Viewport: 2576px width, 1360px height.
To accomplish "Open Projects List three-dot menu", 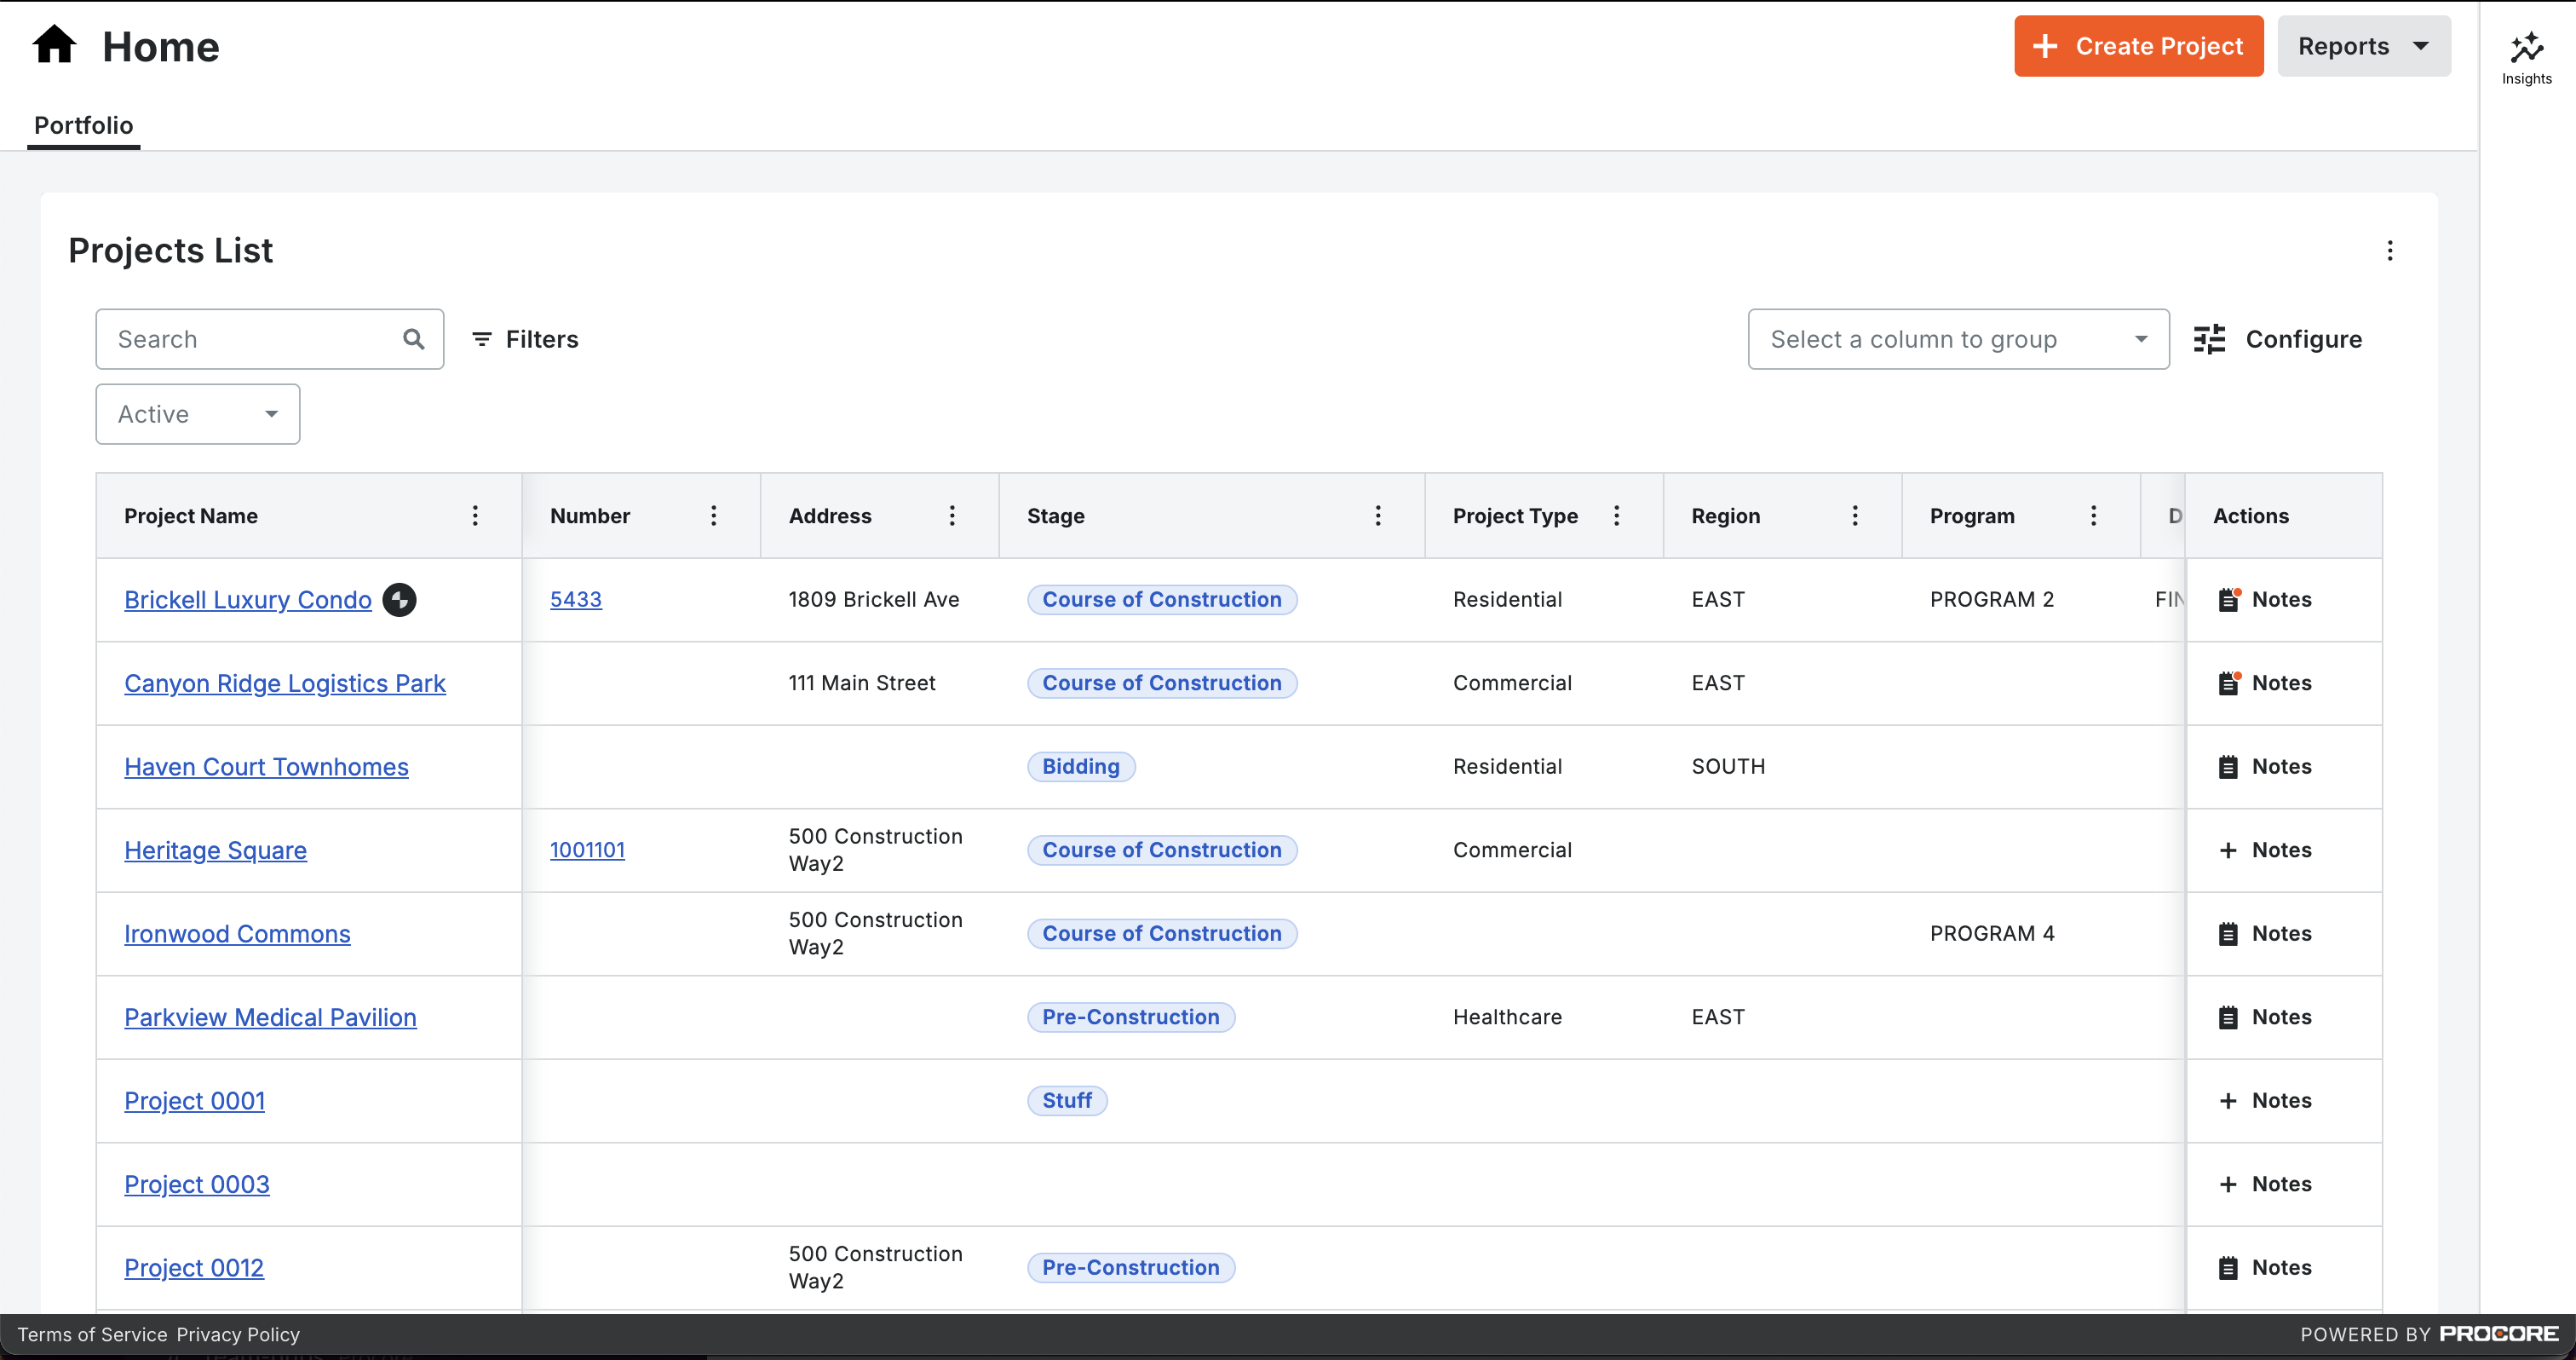I will point(2390,251).
